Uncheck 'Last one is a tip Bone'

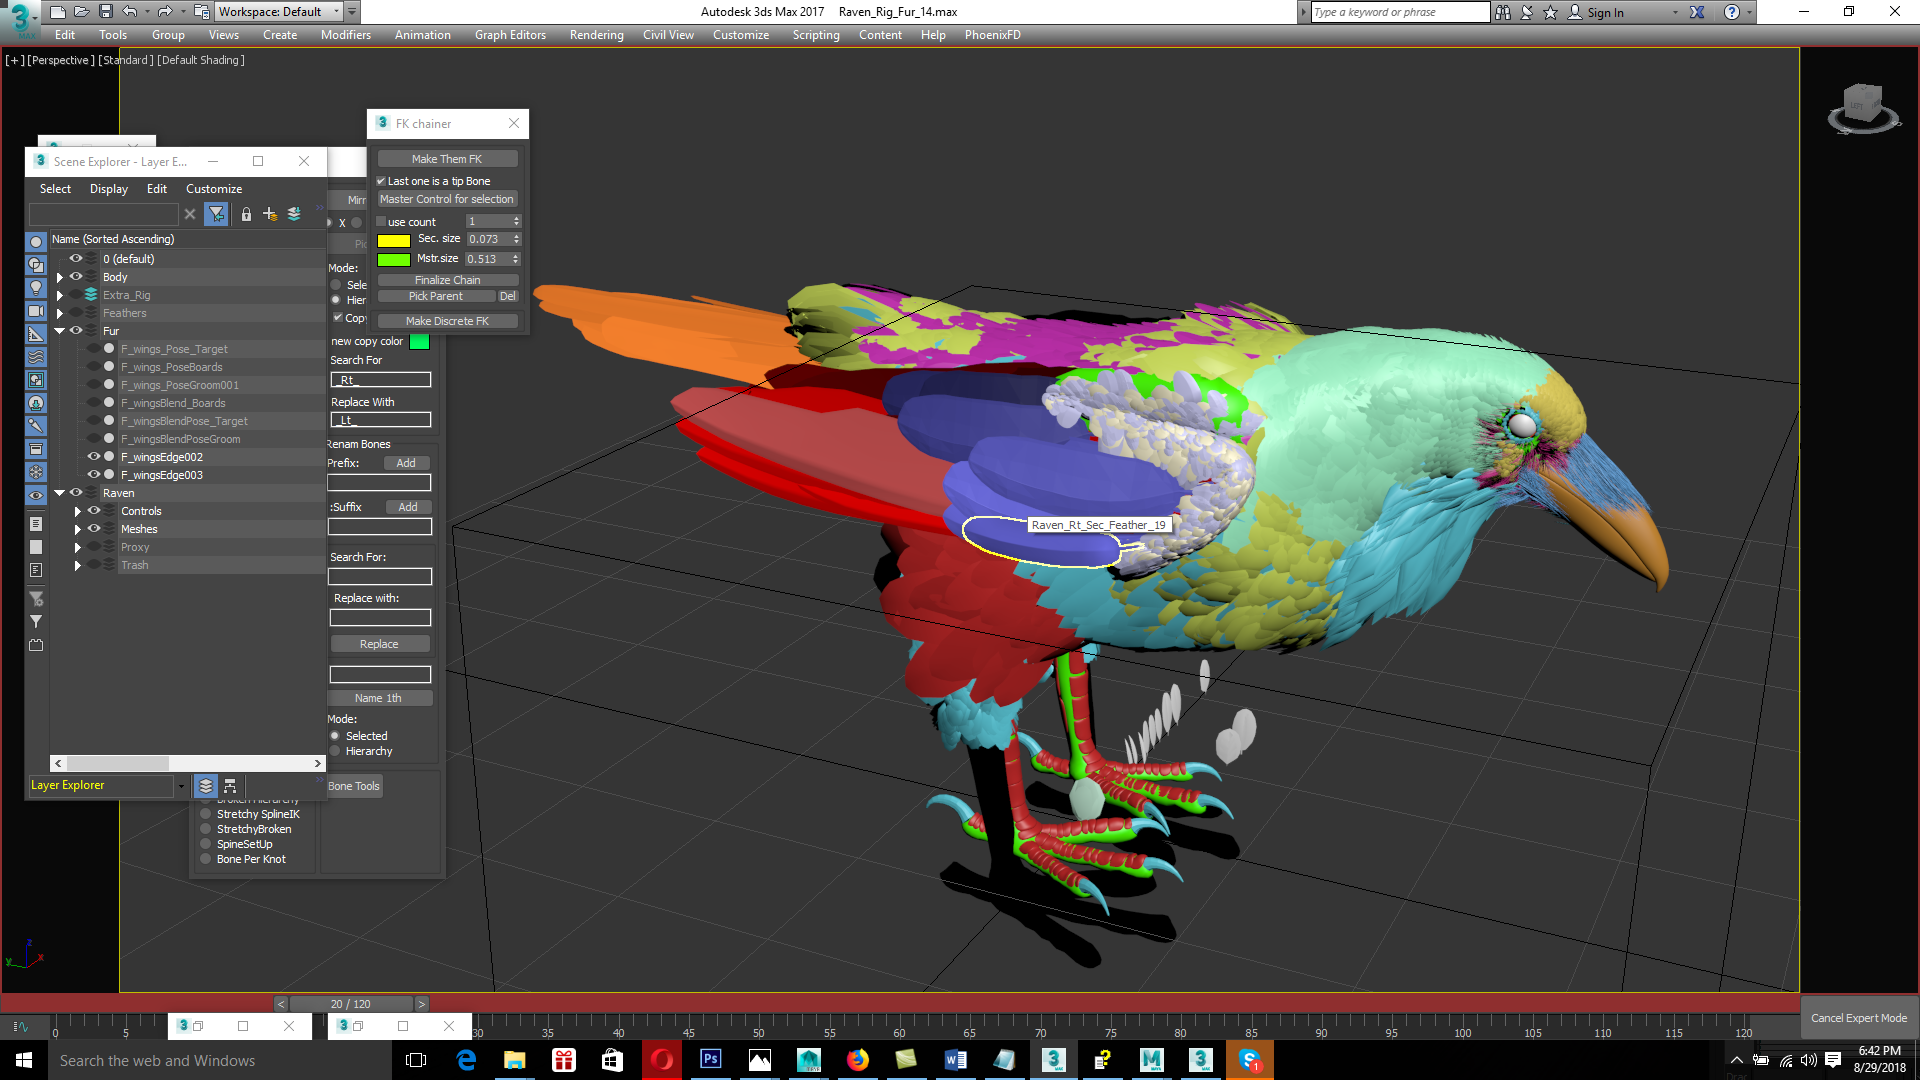click(x=381, y=181)
